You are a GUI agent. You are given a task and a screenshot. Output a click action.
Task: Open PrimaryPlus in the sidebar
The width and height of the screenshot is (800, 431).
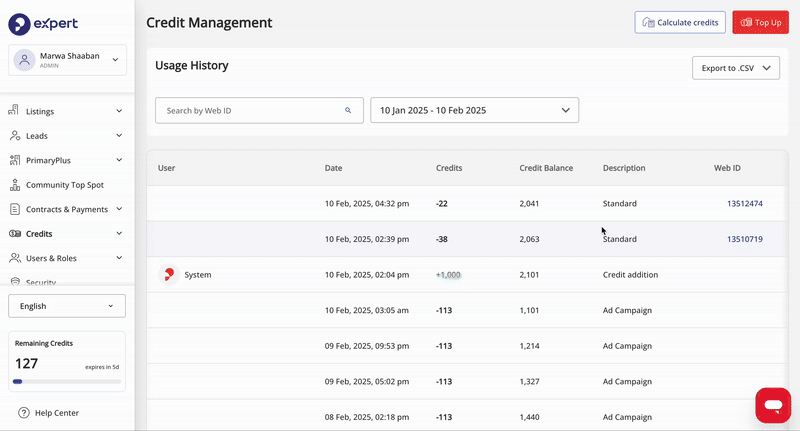(48, 160)
